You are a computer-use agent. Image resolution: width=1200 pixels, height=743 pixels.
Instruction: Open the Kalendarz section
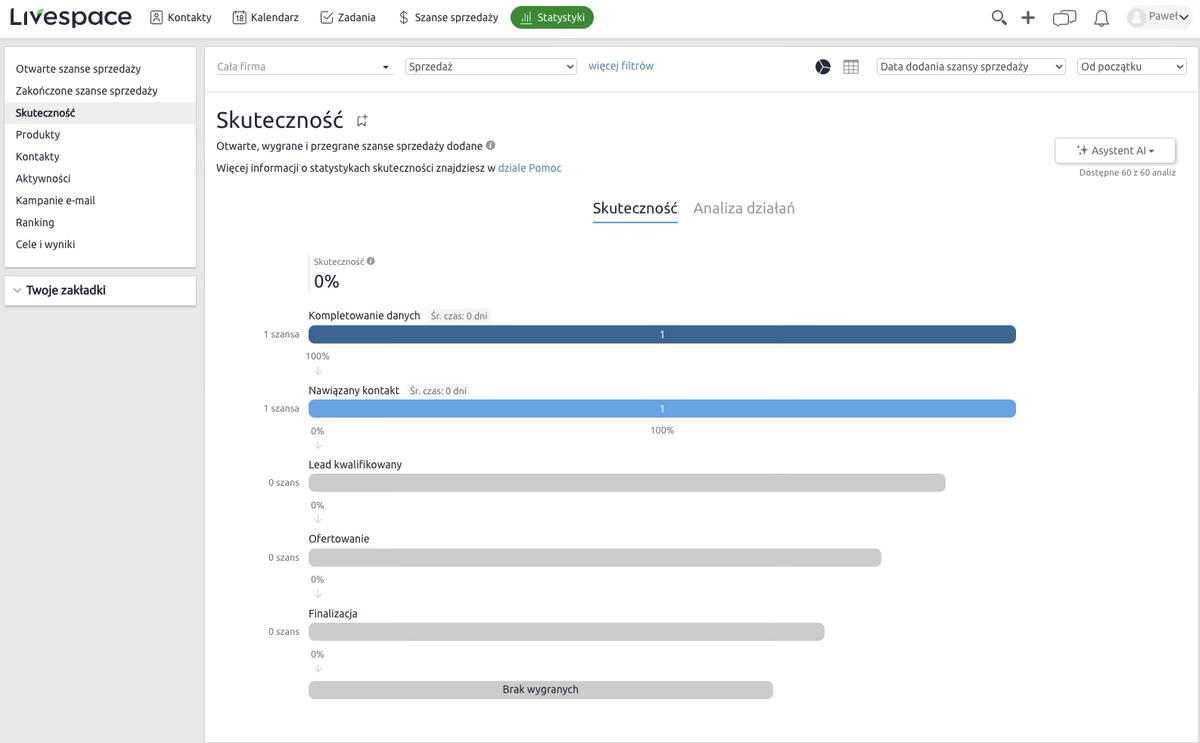pos(265,17)
